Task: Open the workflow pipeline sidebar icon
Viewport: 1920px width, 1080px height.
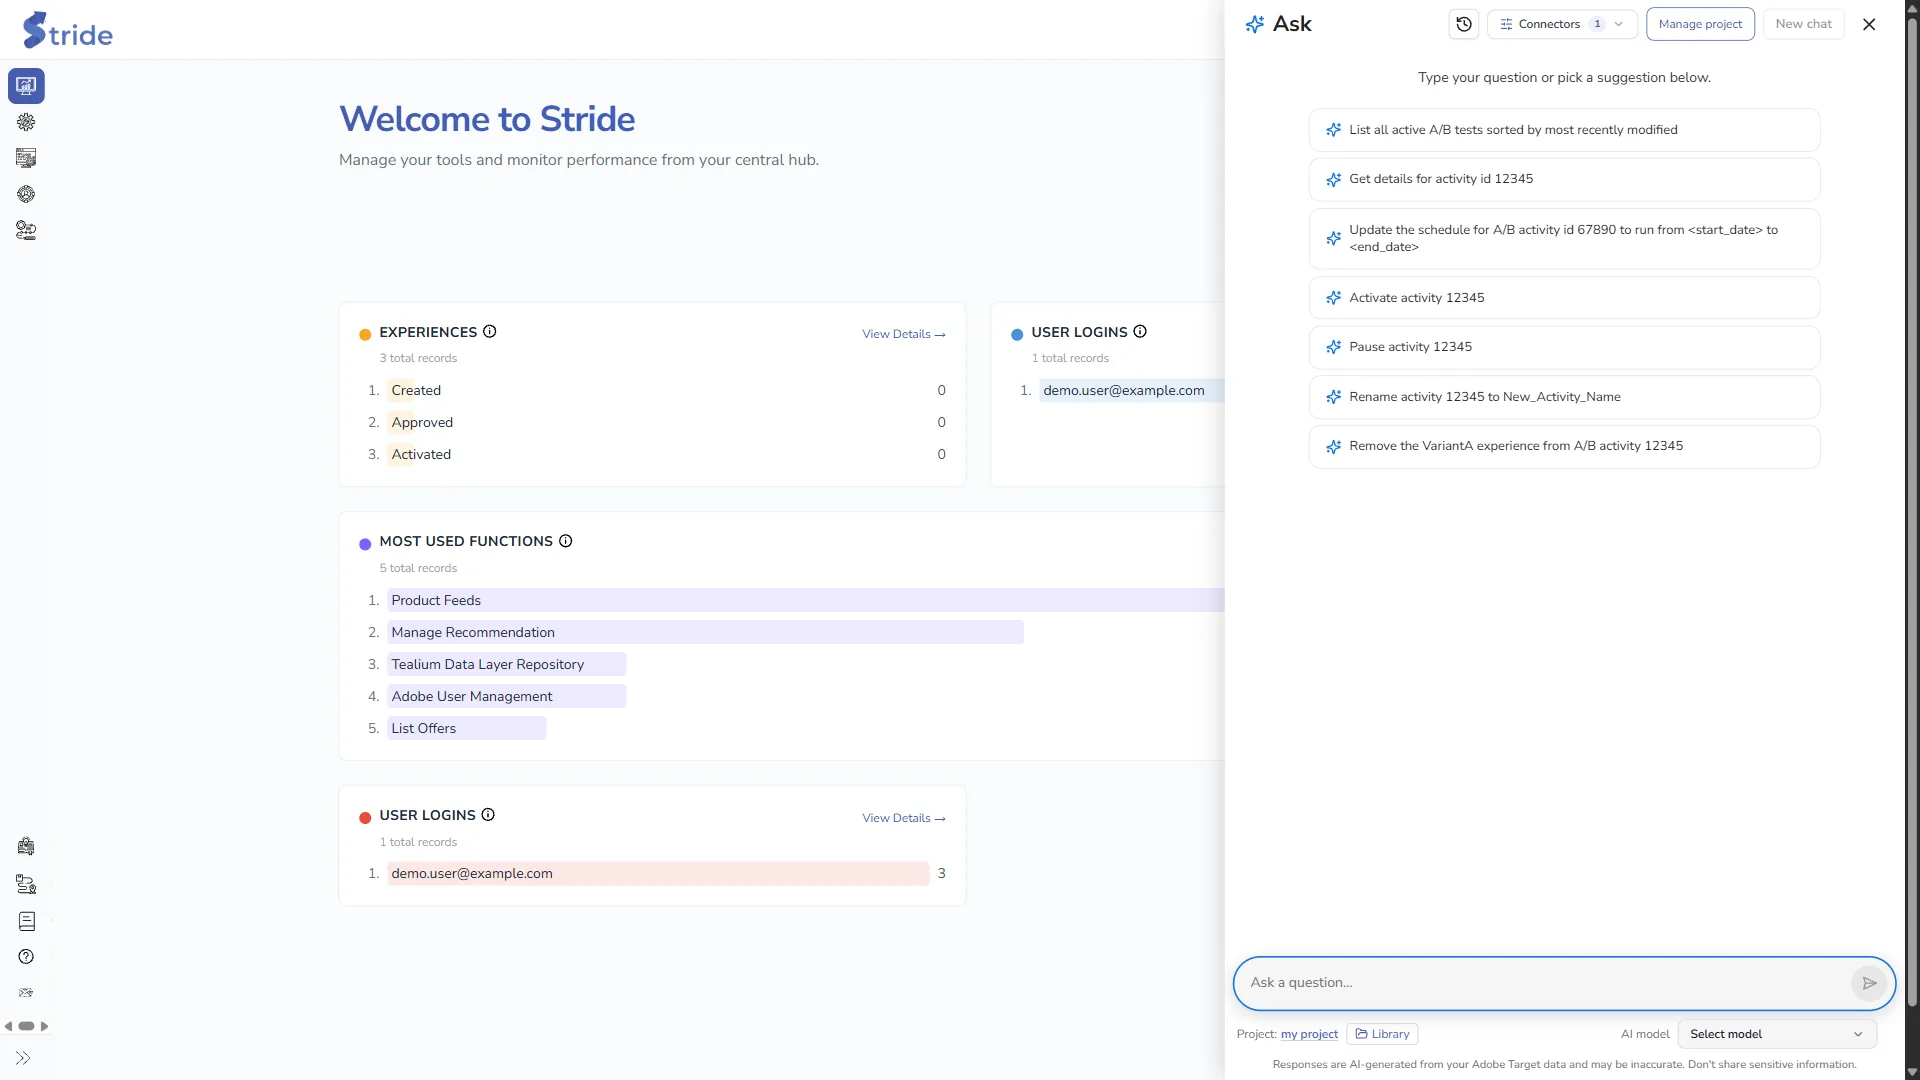Action: point(26,230)
